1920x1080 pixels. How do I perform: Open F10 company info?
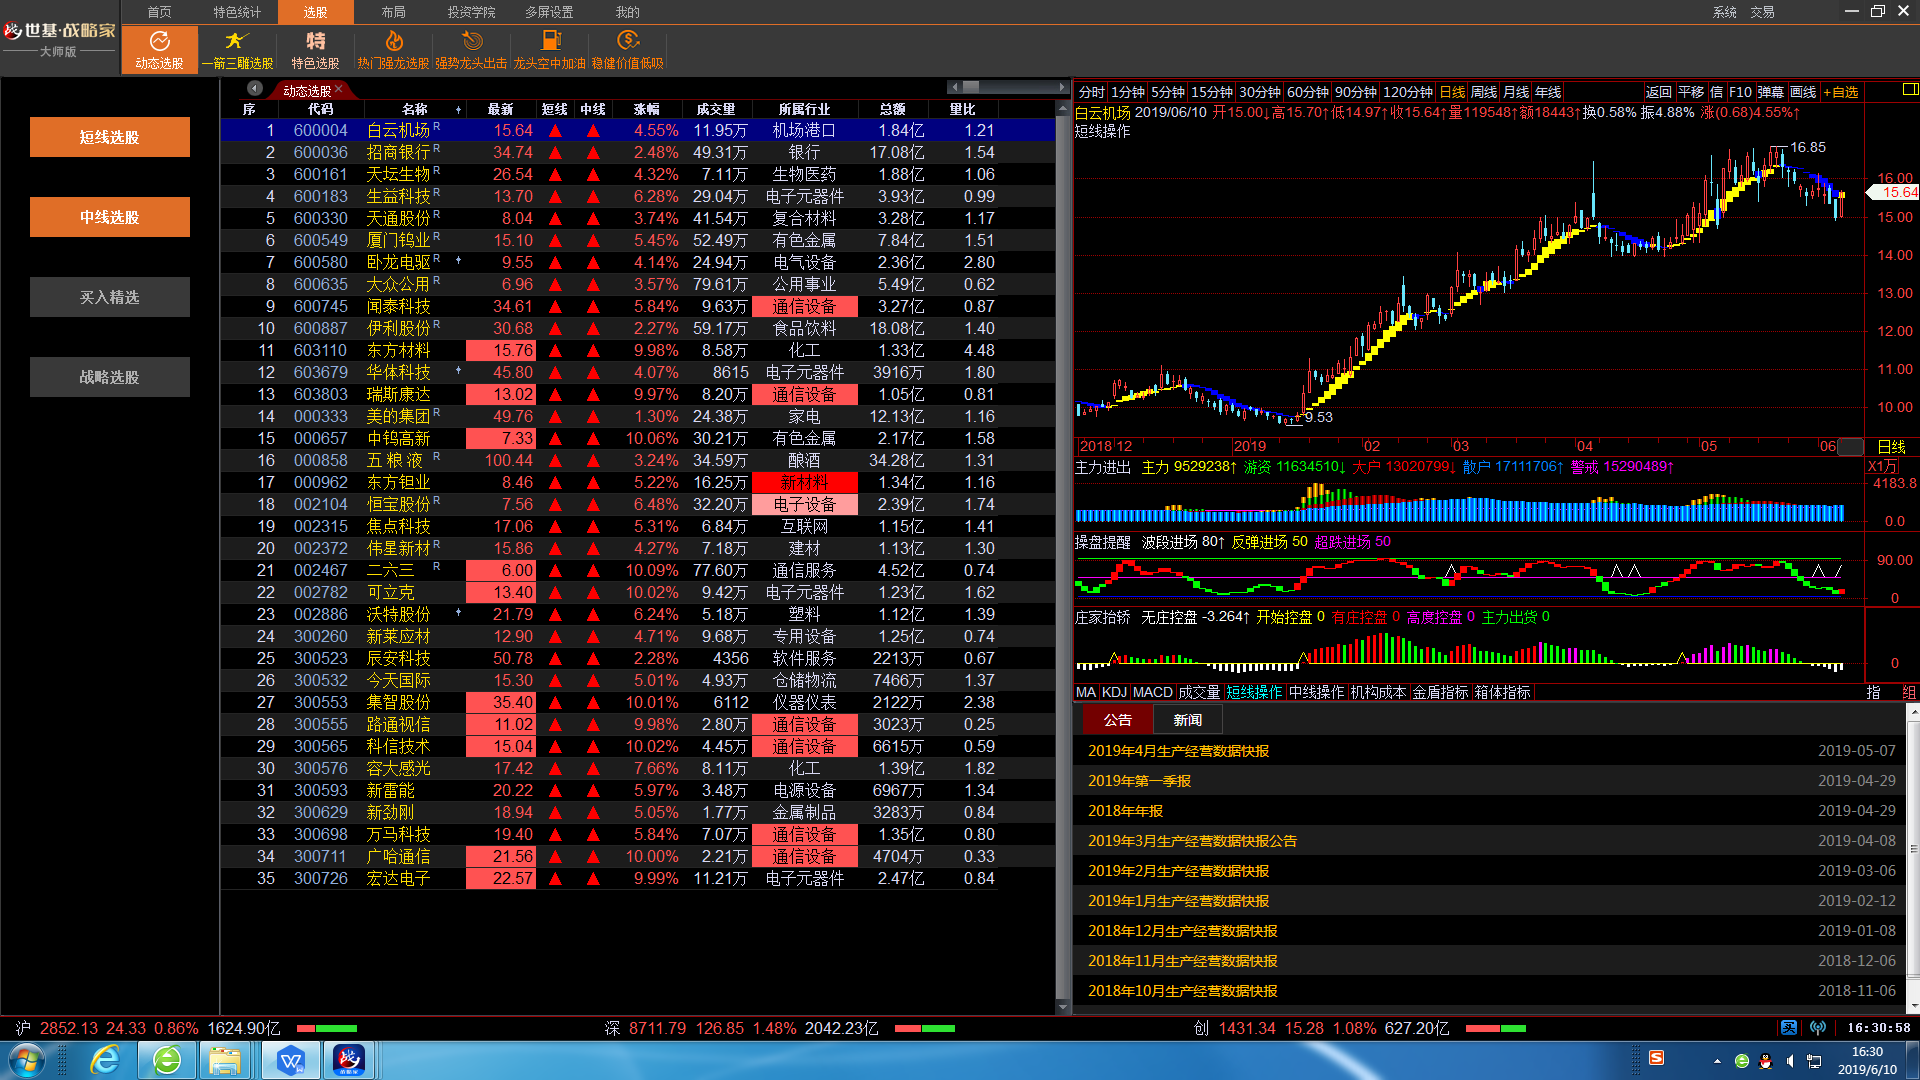pos(1740,92)
